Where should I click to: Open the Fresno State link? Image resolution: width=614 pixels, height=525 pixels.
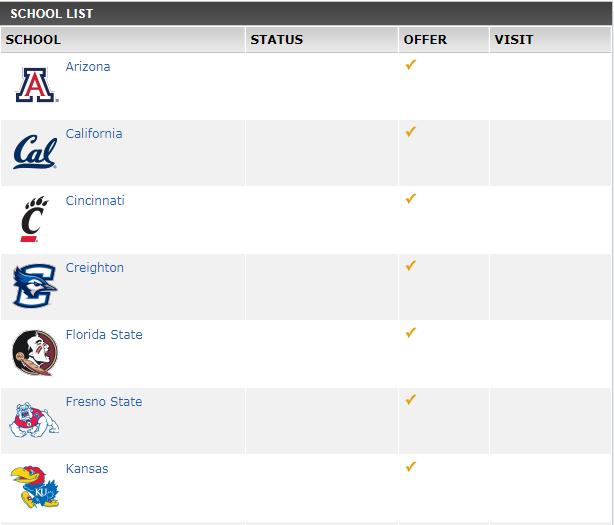pyautogui.click(x=104, y=401)
